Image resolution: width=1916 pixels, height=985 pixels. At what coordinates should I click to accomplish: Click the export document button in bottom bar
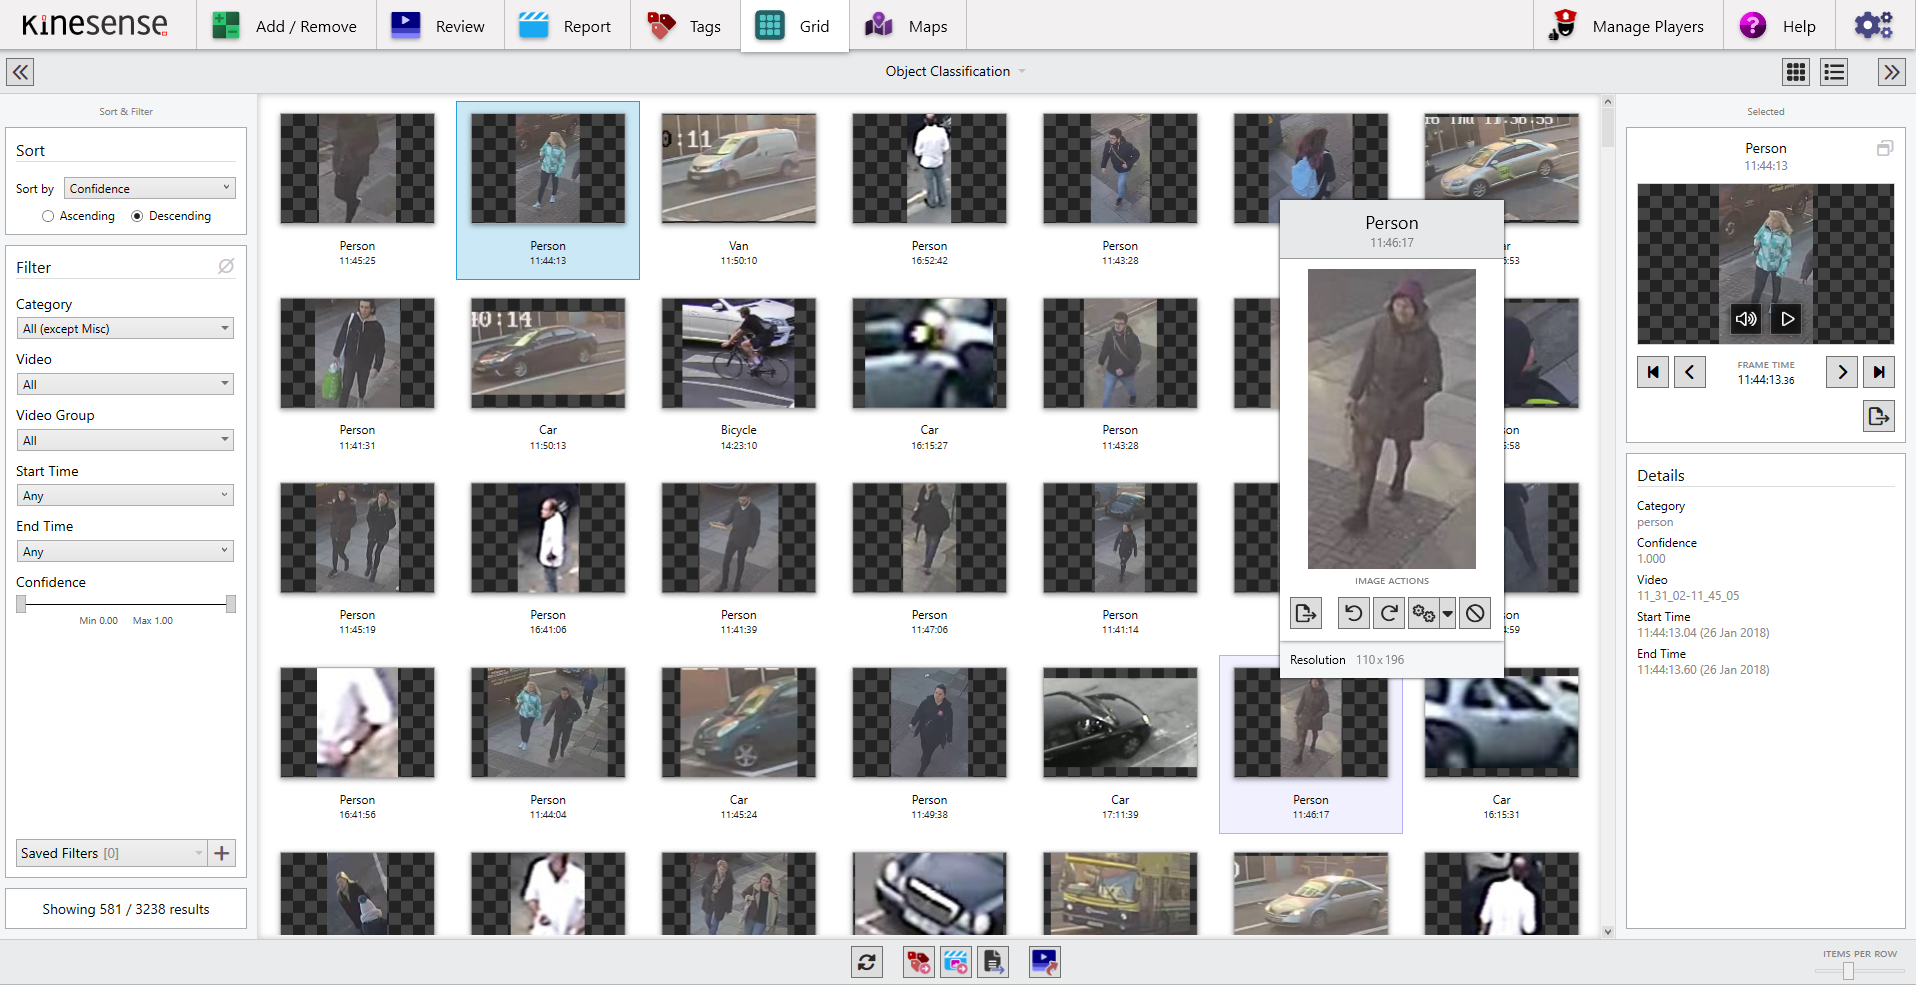pos(993,962)
